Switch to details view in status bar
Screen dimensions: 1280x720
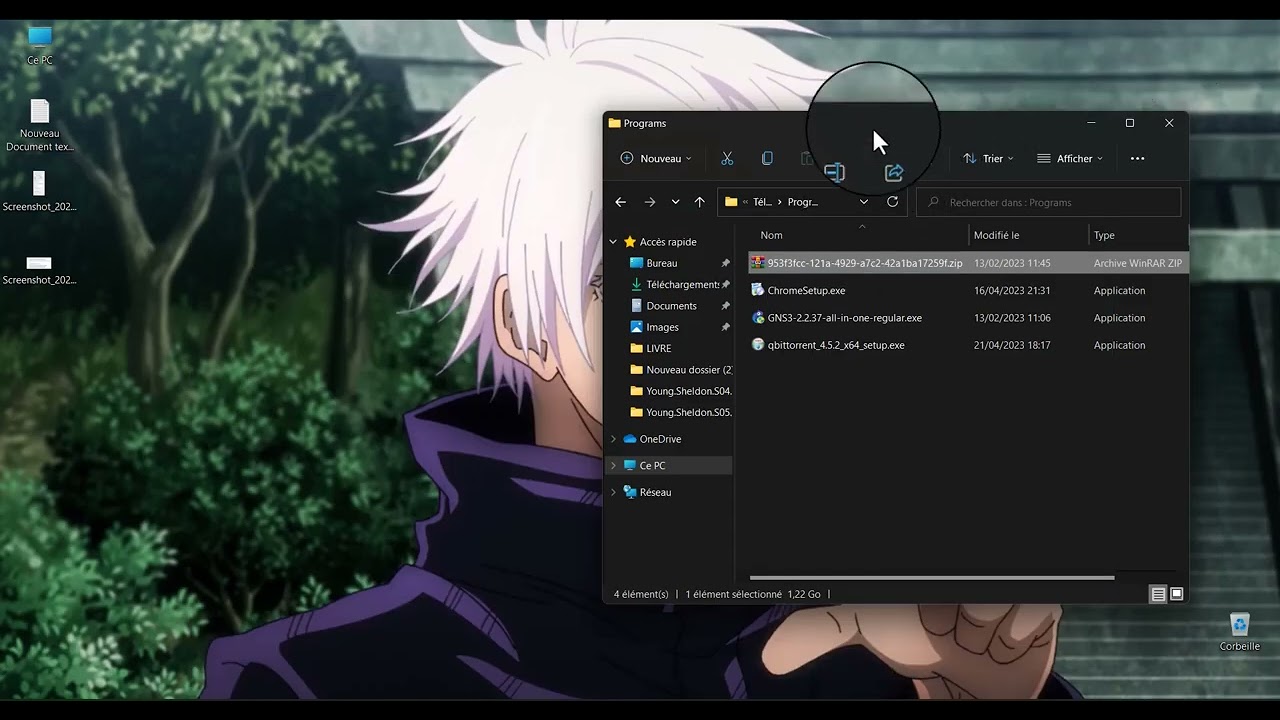pos(1158,594)
